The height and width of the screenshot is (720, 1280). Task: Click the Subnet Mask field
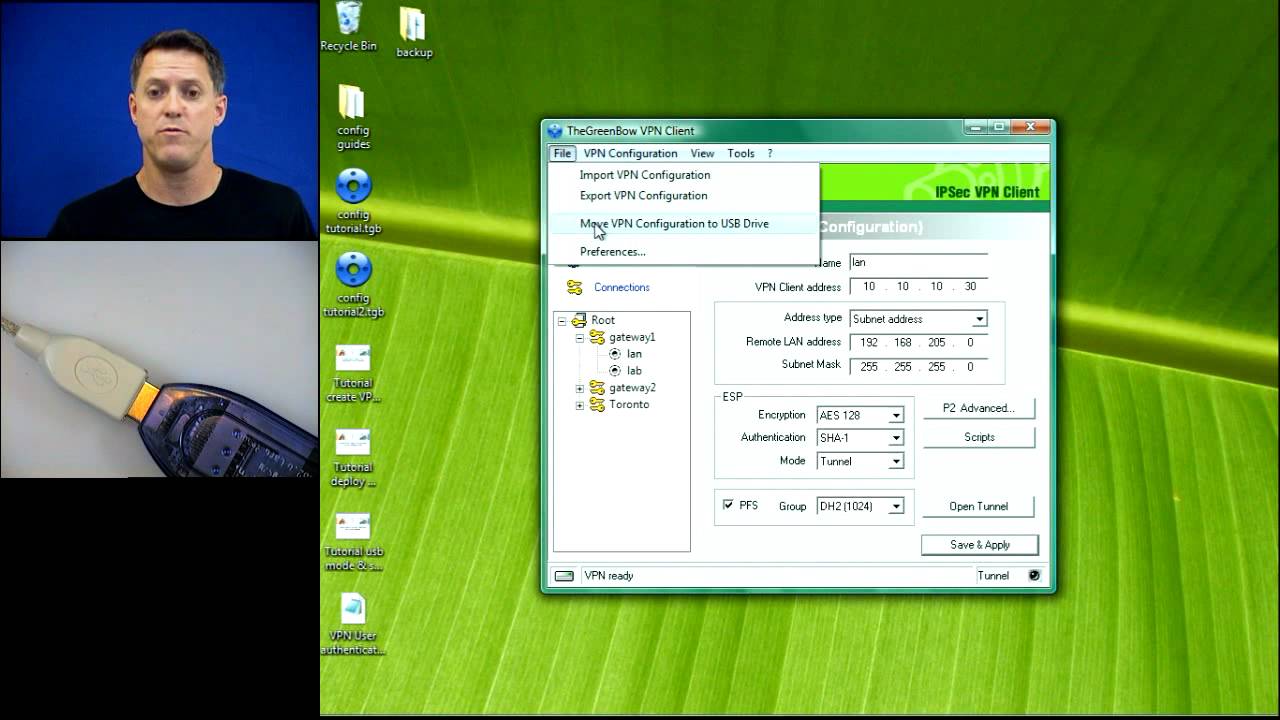pyautogui.click(x=918, y=367)
